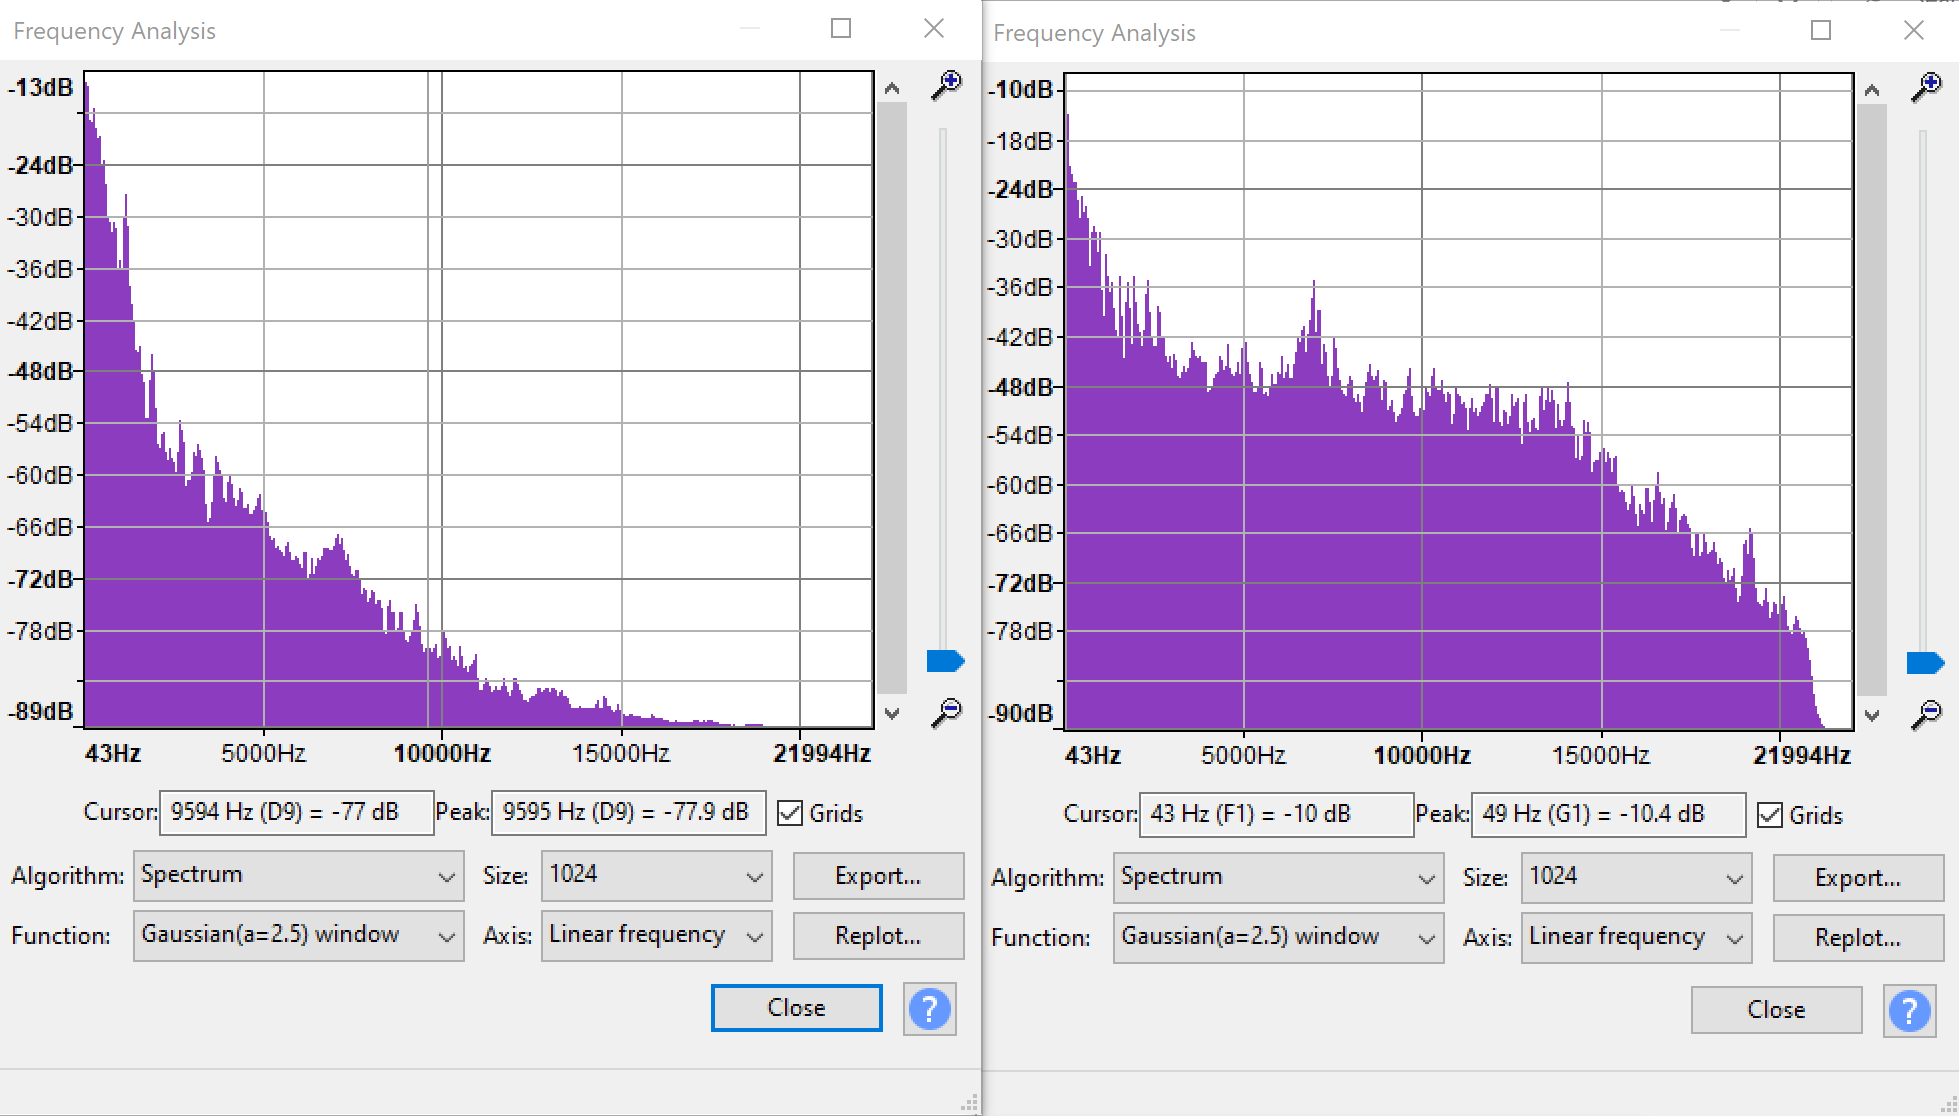Click Export in the left window
Screen dimensions: 1959x1116
(877, 876)
